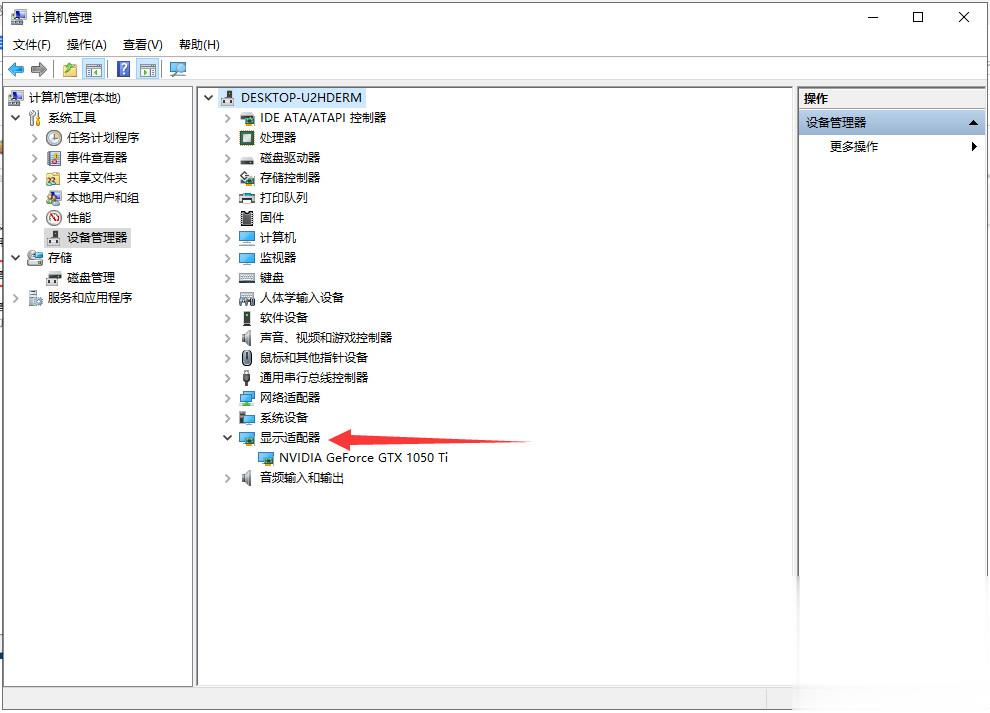Click the 软件设备 icon
This screenshot has height=713, width=990.
[x=247, y=318]
